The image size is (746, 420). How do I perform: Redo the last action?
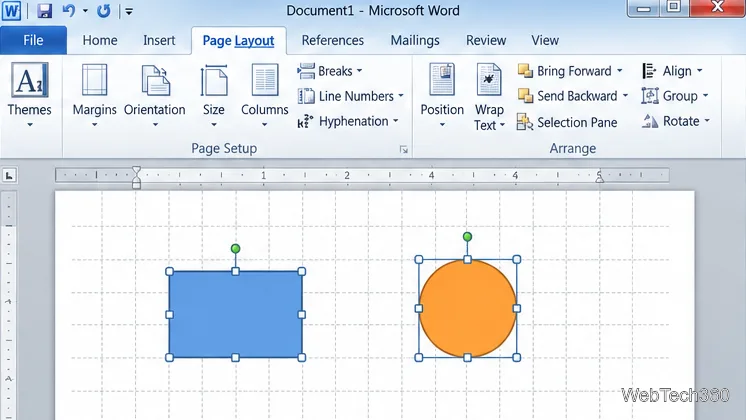(x=103, y=10)
